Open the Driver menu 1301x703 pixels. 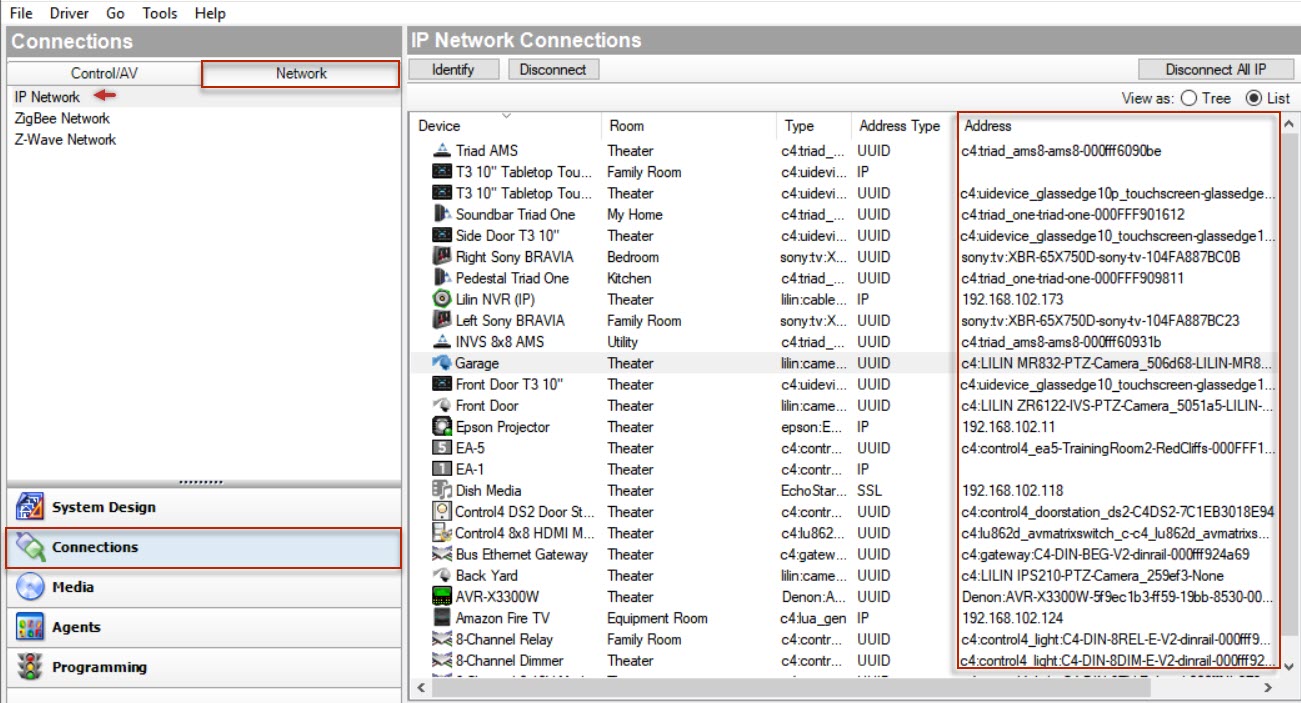pyautogui.click(x=69, y=13)
